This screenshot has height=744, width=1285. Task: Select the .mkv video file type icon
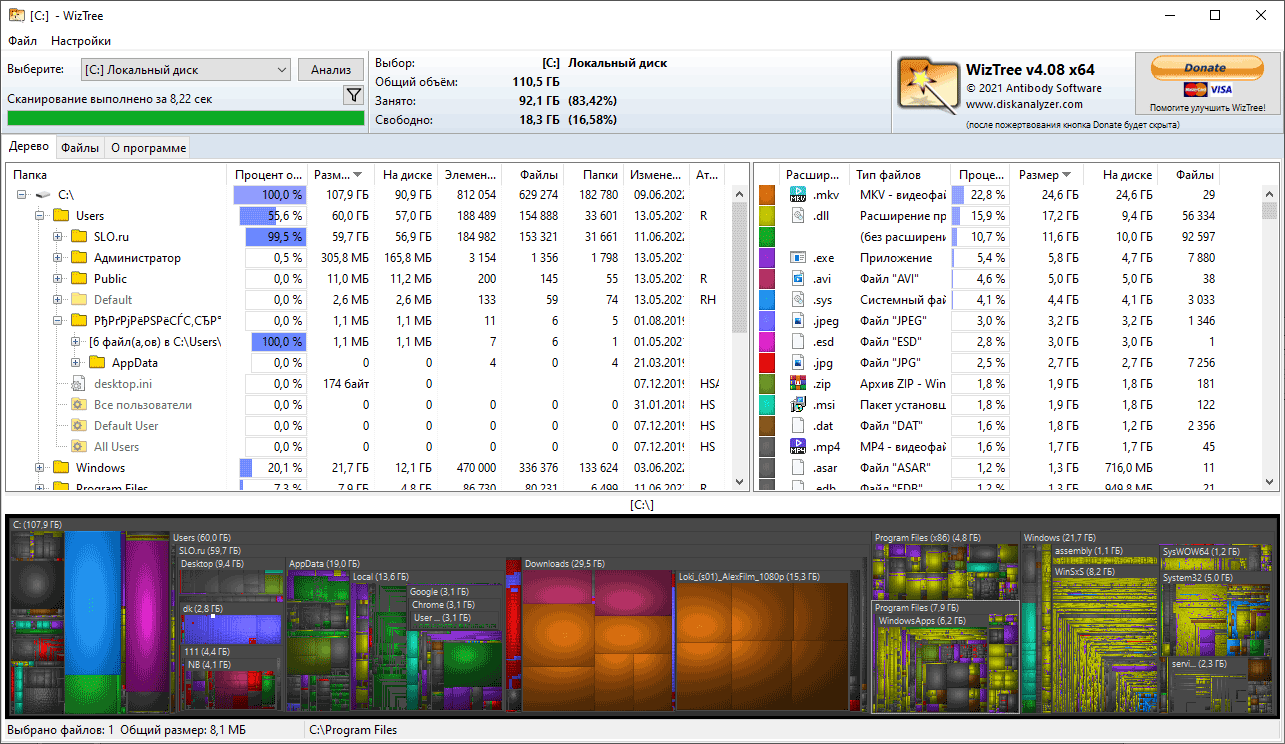(798, 194)
